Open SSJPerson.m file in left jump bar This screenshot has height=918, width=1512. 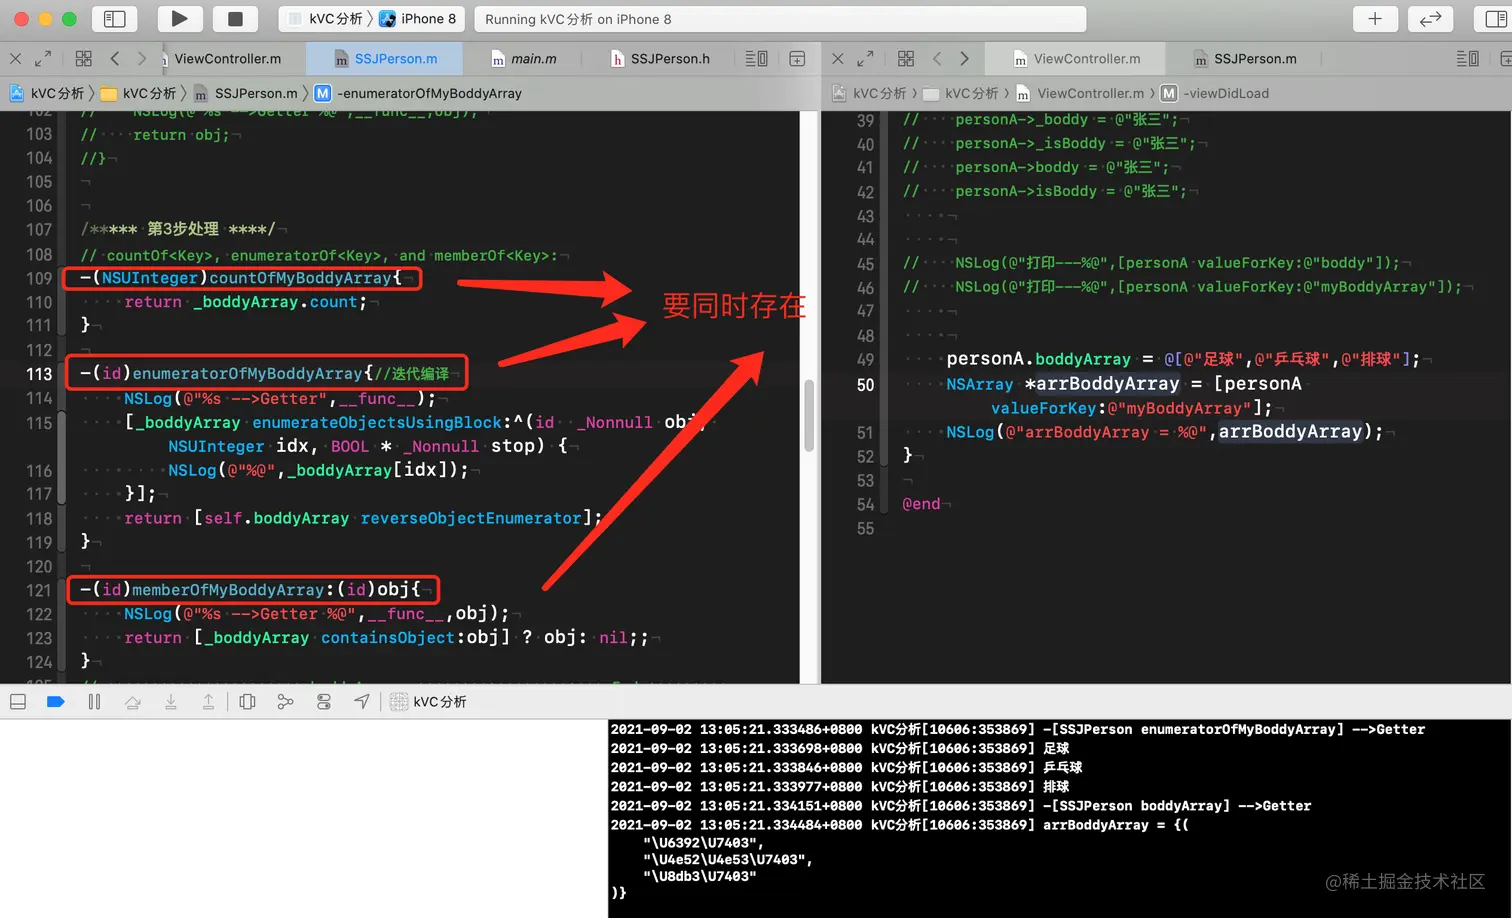click(x=246, y=93)
